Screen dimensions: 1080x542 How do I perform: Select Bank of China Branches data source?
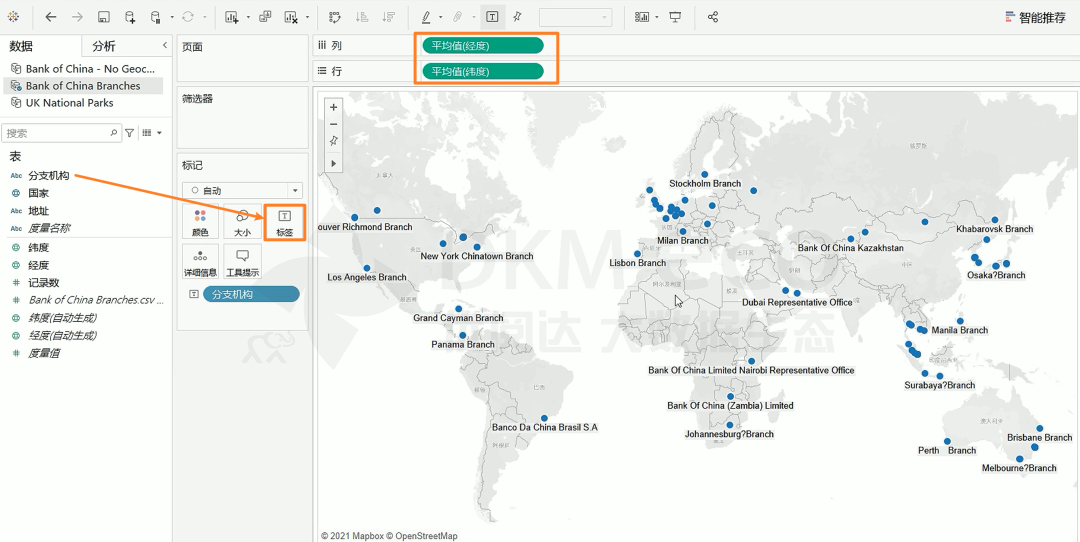[83, 86]
